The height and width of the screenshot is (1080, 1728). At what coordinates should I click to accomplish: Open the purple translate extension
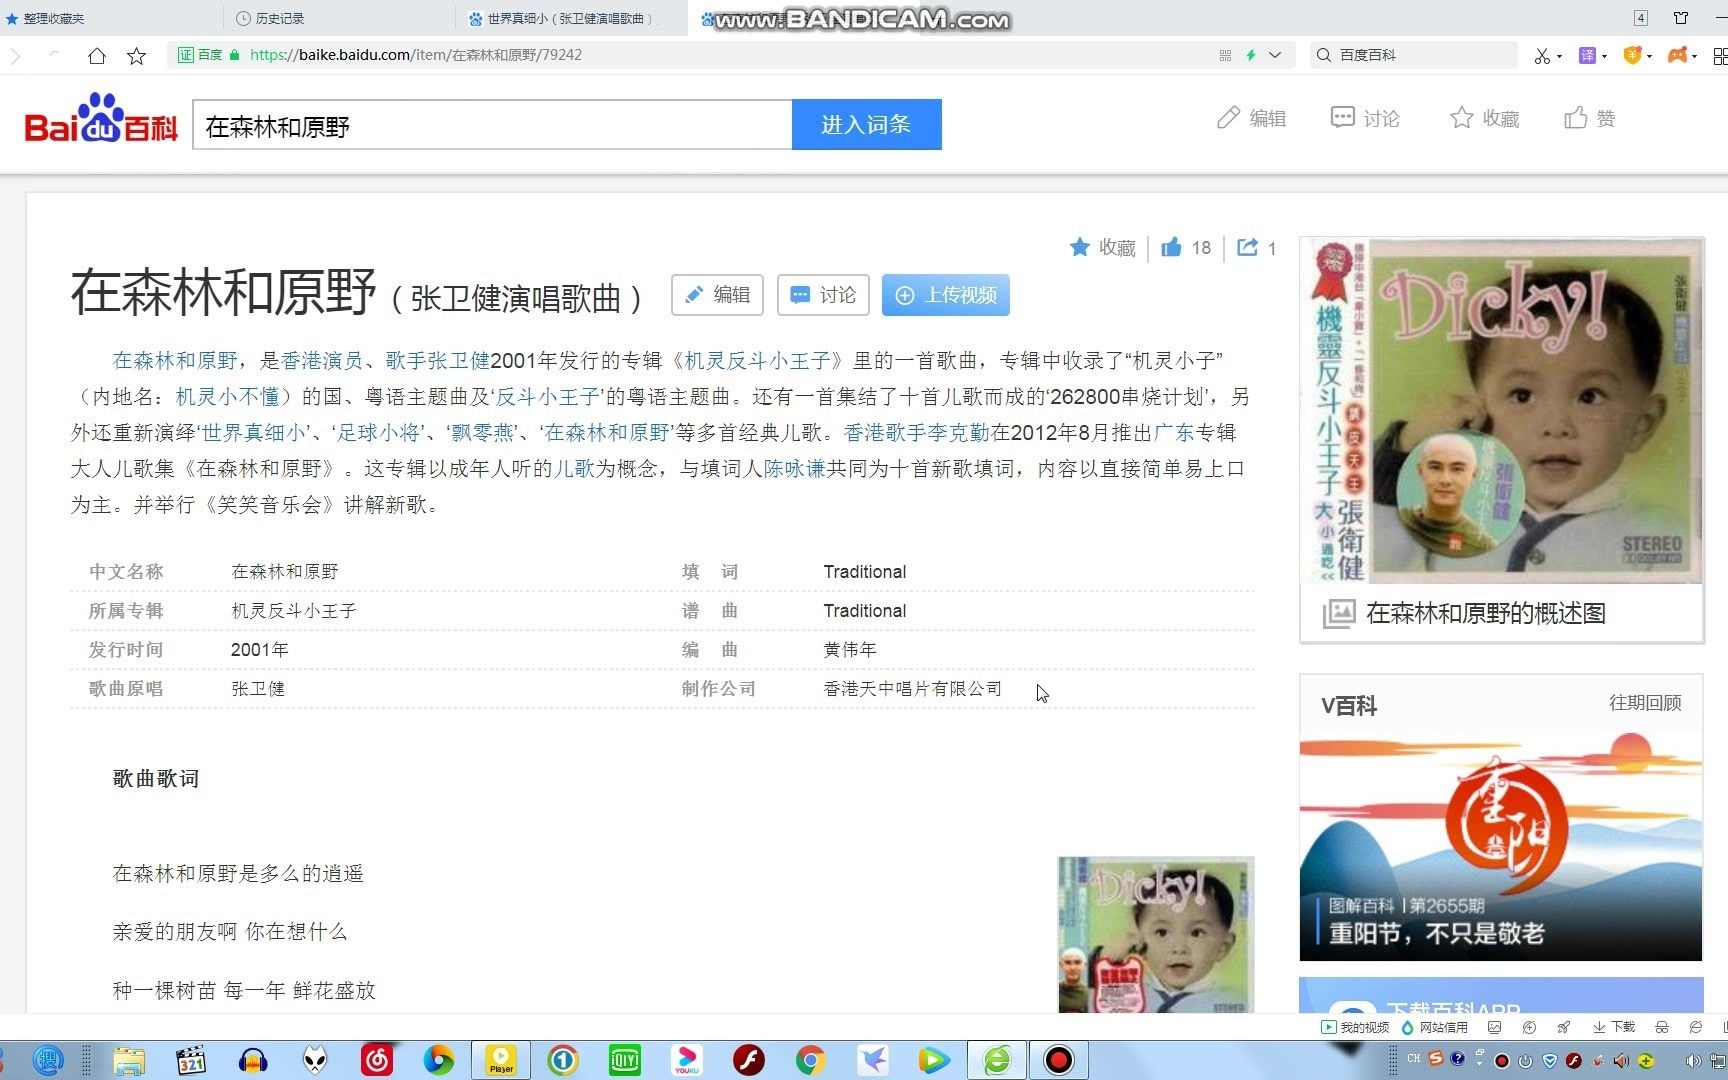pyautogui.click(x=1587, y=56)
